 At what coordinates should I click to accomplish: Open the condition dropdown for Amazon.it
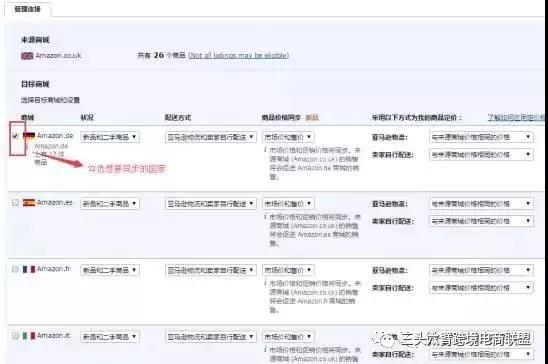tap(110, 337)
